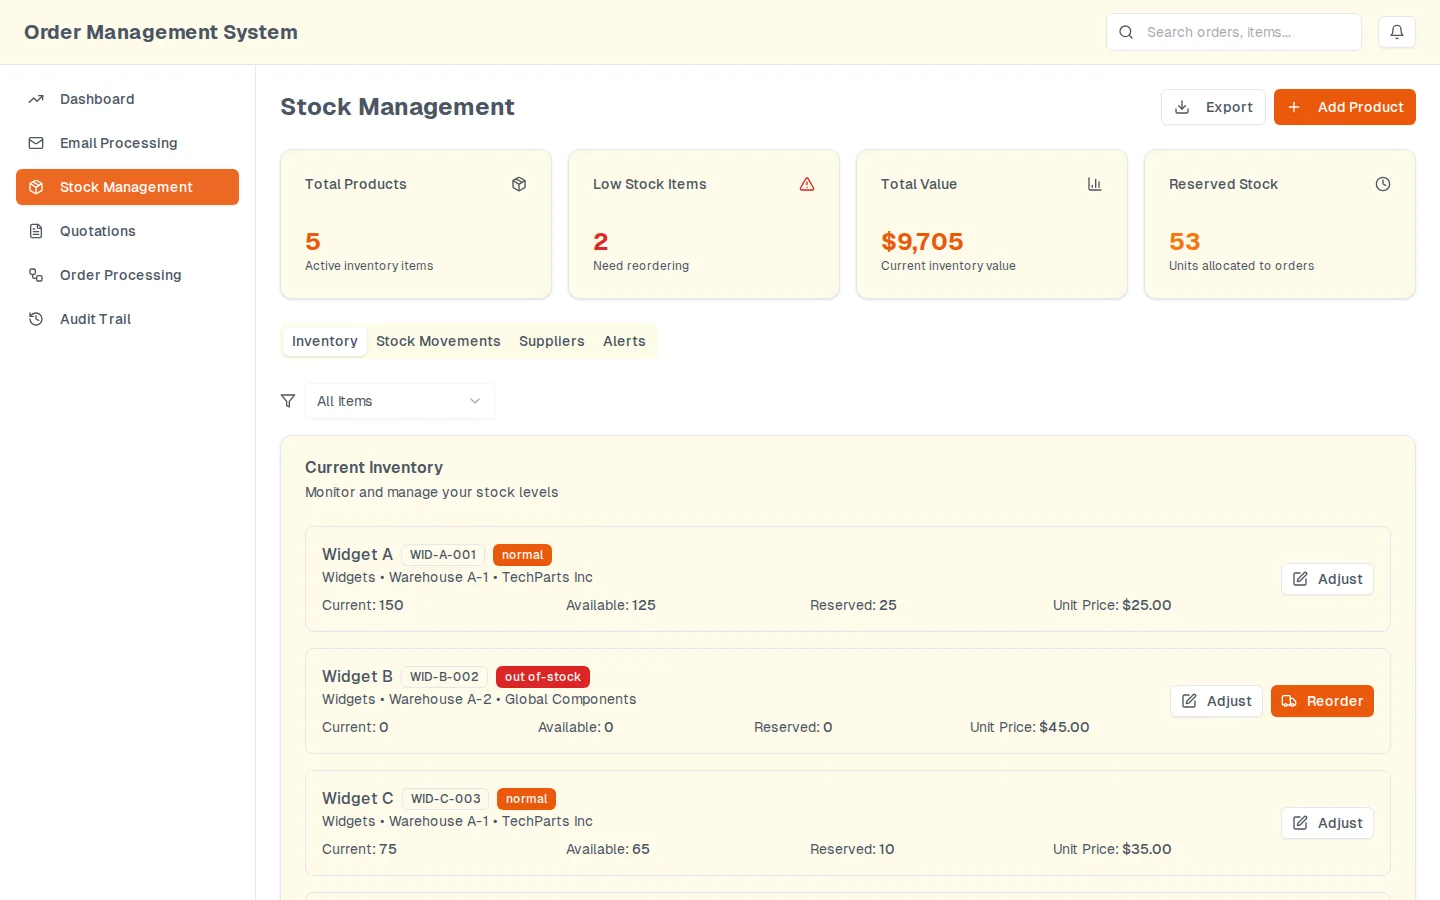Go to Dashboard in the sidebar

pyautogui.click(x=127, y=99)
